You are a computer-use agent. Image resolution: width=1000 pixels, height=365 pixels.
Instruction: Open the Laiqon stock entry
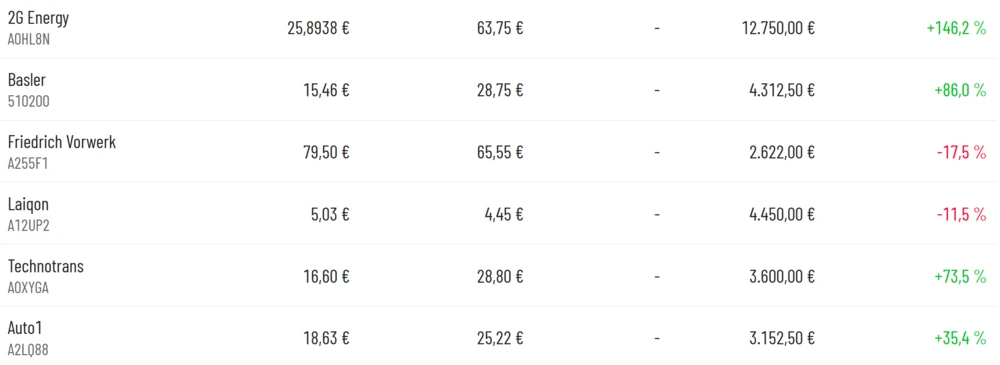click(28, 204)
